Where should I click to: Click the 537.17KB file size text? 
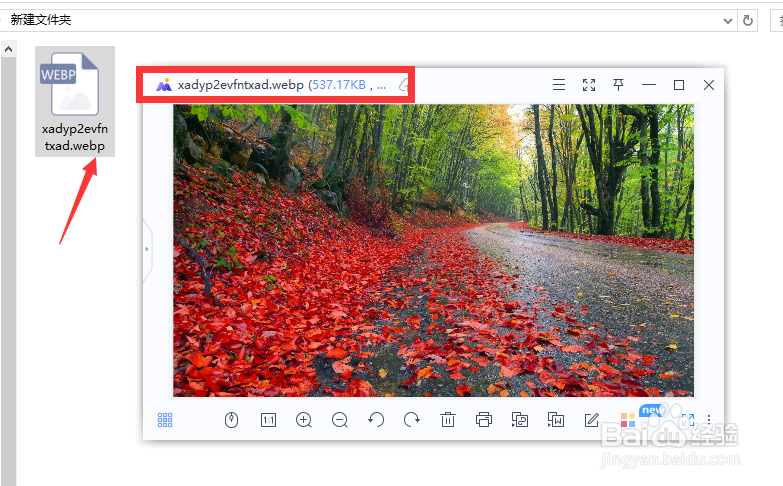339,85
